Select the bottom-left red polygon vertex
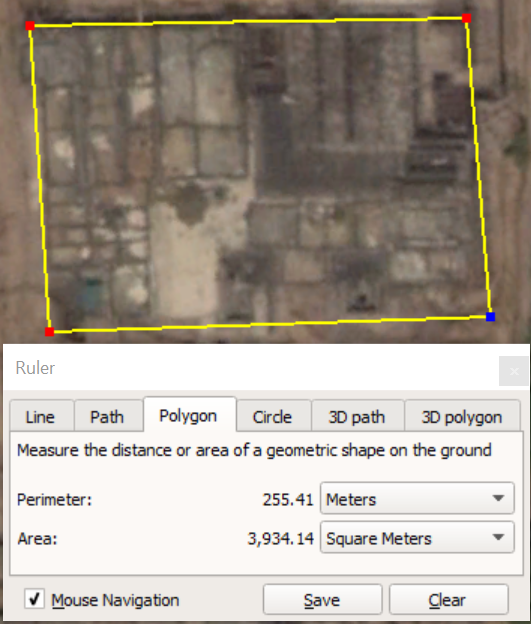The width and height of the screenshot is (531, 624). click(49, 332)
